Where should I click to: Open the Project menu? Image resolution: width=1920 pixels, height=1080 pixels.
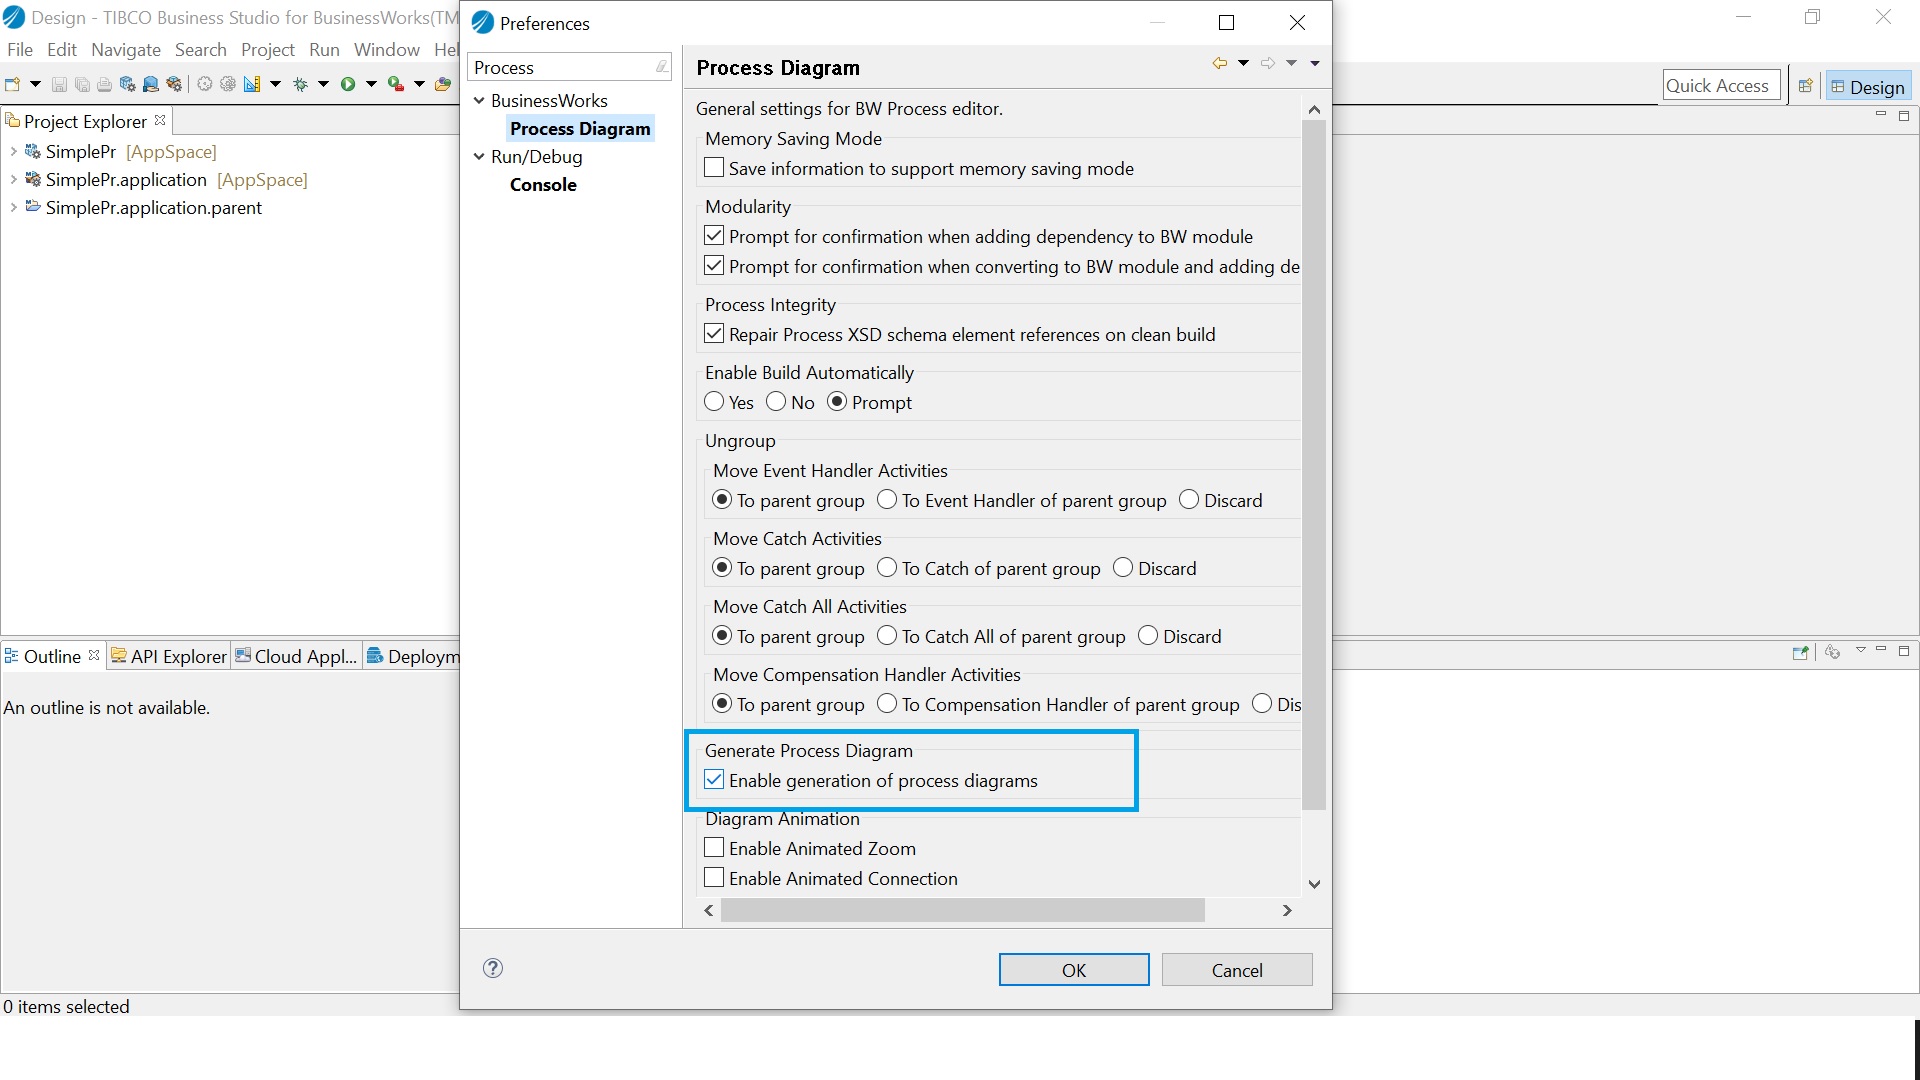(268, 49)
